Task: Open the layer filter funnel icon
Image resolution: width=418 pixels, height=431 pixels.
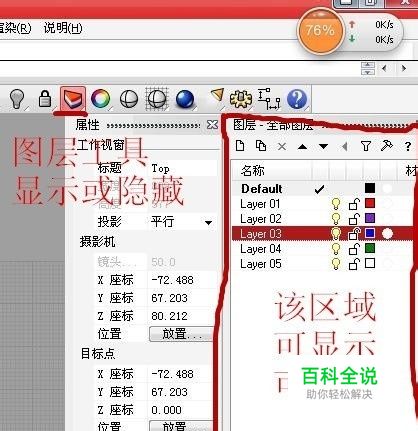Action: pos(366,146)
